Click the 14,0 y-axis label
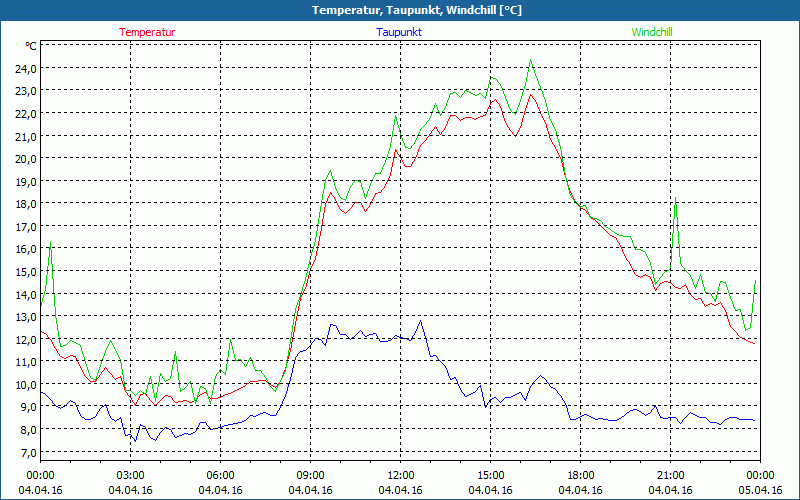 (25, 294)
